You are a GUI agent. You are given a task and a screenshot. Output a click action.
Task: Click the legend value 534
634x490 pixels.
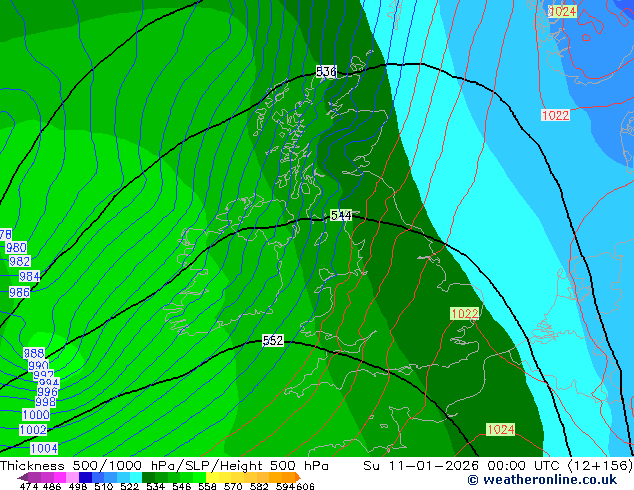tap(156, 486)
